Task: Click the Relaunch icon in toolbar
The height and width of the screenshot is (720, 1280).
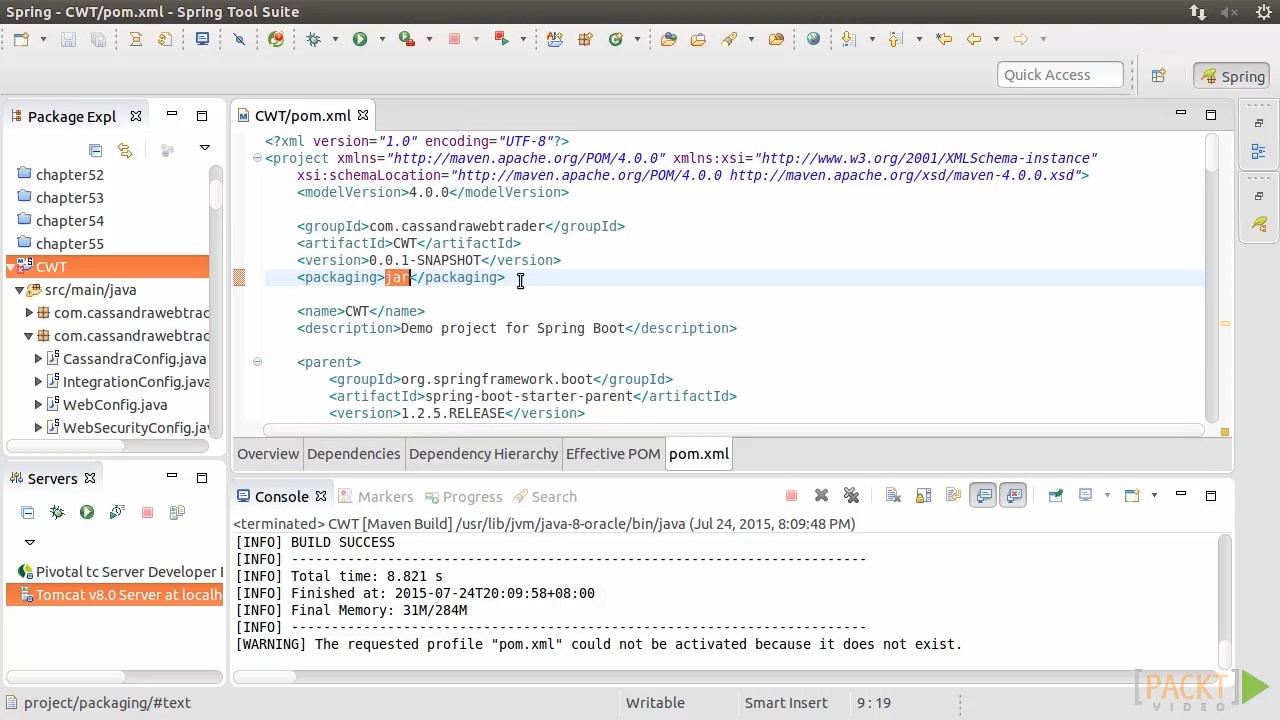Action: click(x=502, y=39)
